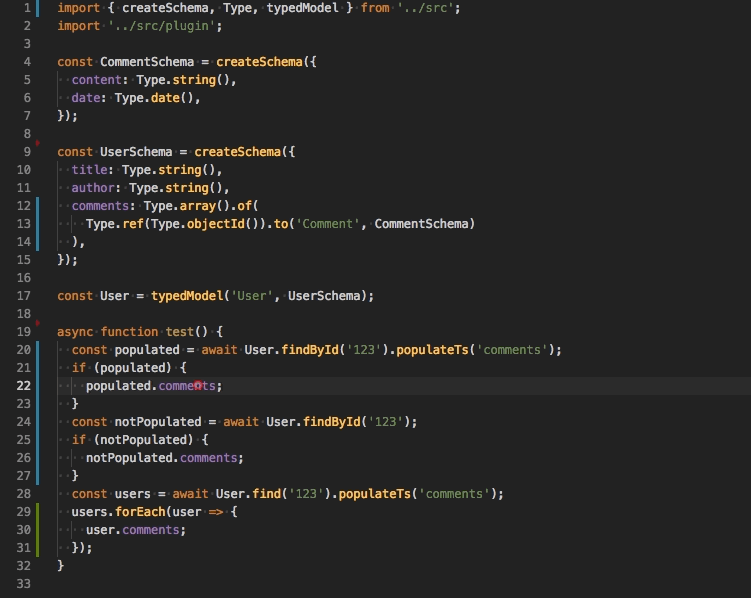Click 'populateTs' call on line 20
751x598 pixels.
point(432,350)
